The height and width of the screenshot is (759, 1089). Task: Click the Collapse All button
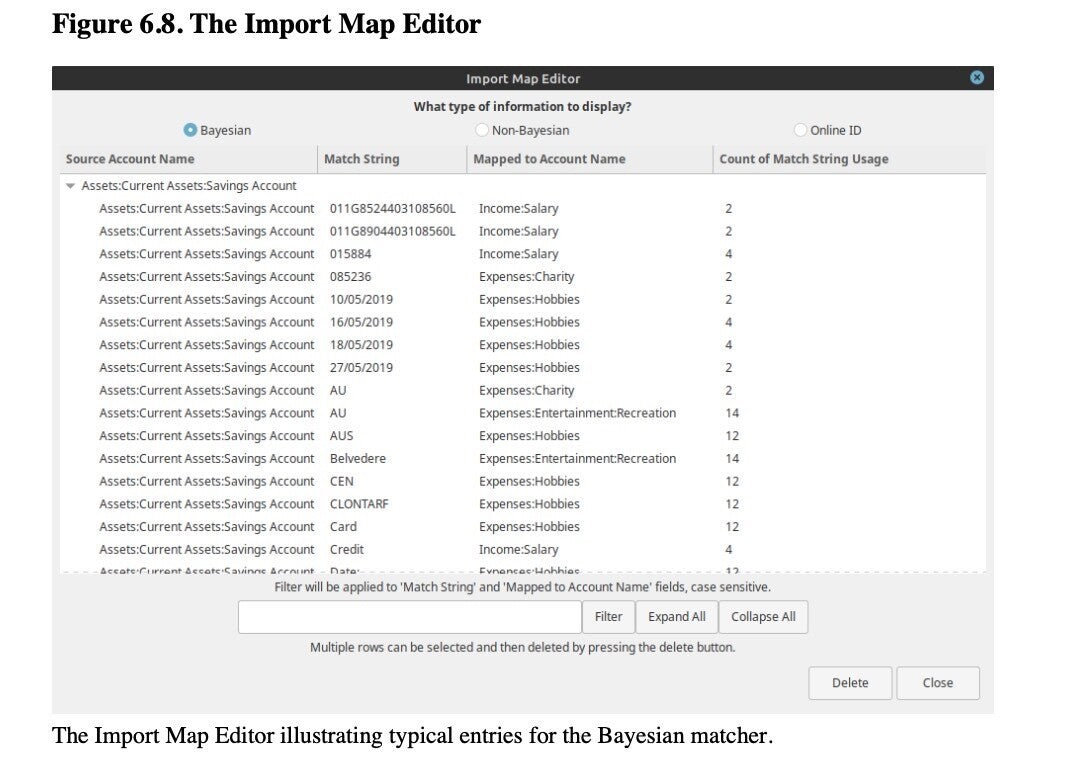pyautogui.click(x=763, y=617)
